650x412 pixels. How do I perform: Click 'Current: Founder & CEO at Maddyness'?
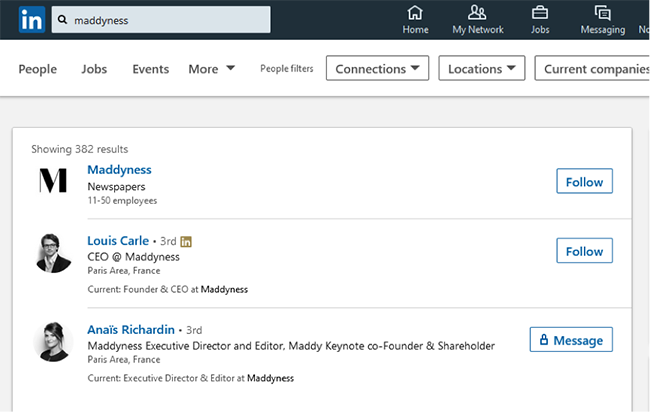[168, 289]
